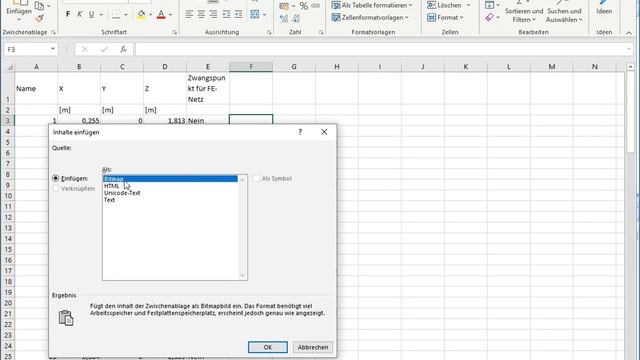640x360 pixels.
Task: Open the fill color dropdown arrow
Action: click(x=151, y=15)
